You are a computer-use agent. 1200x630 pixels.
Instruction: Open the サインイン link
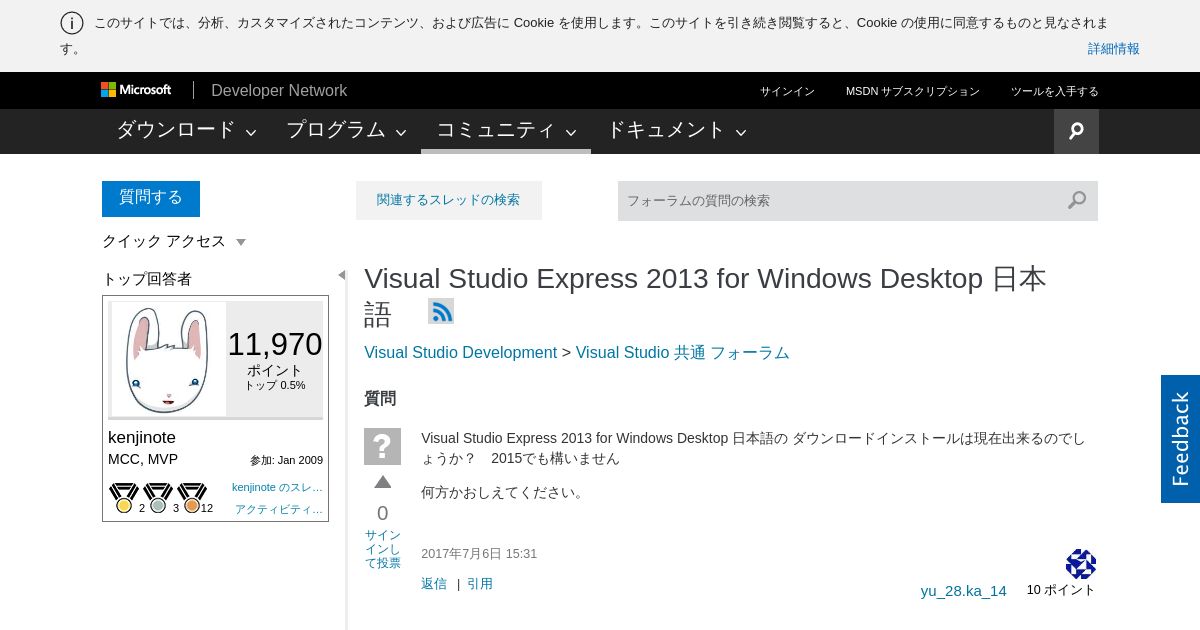click(787, 91)
